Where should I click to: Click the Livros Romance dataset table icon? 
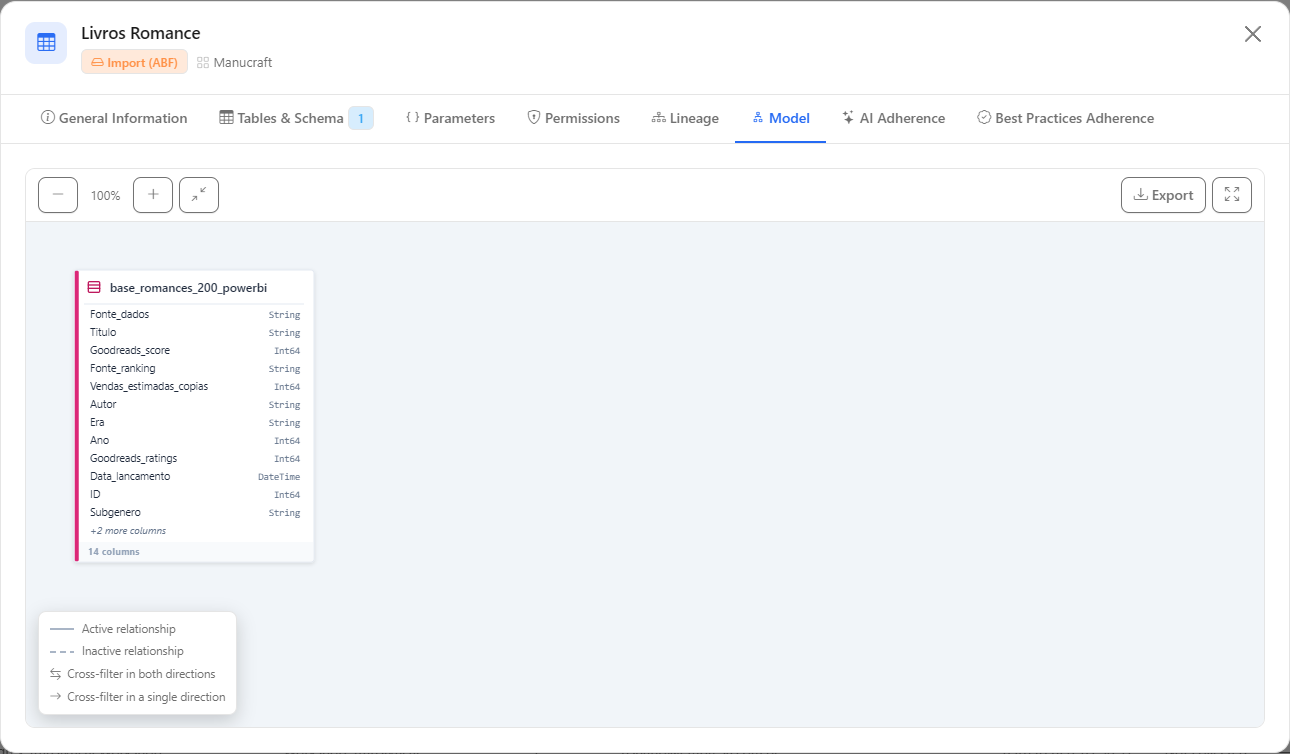point(46,43)
